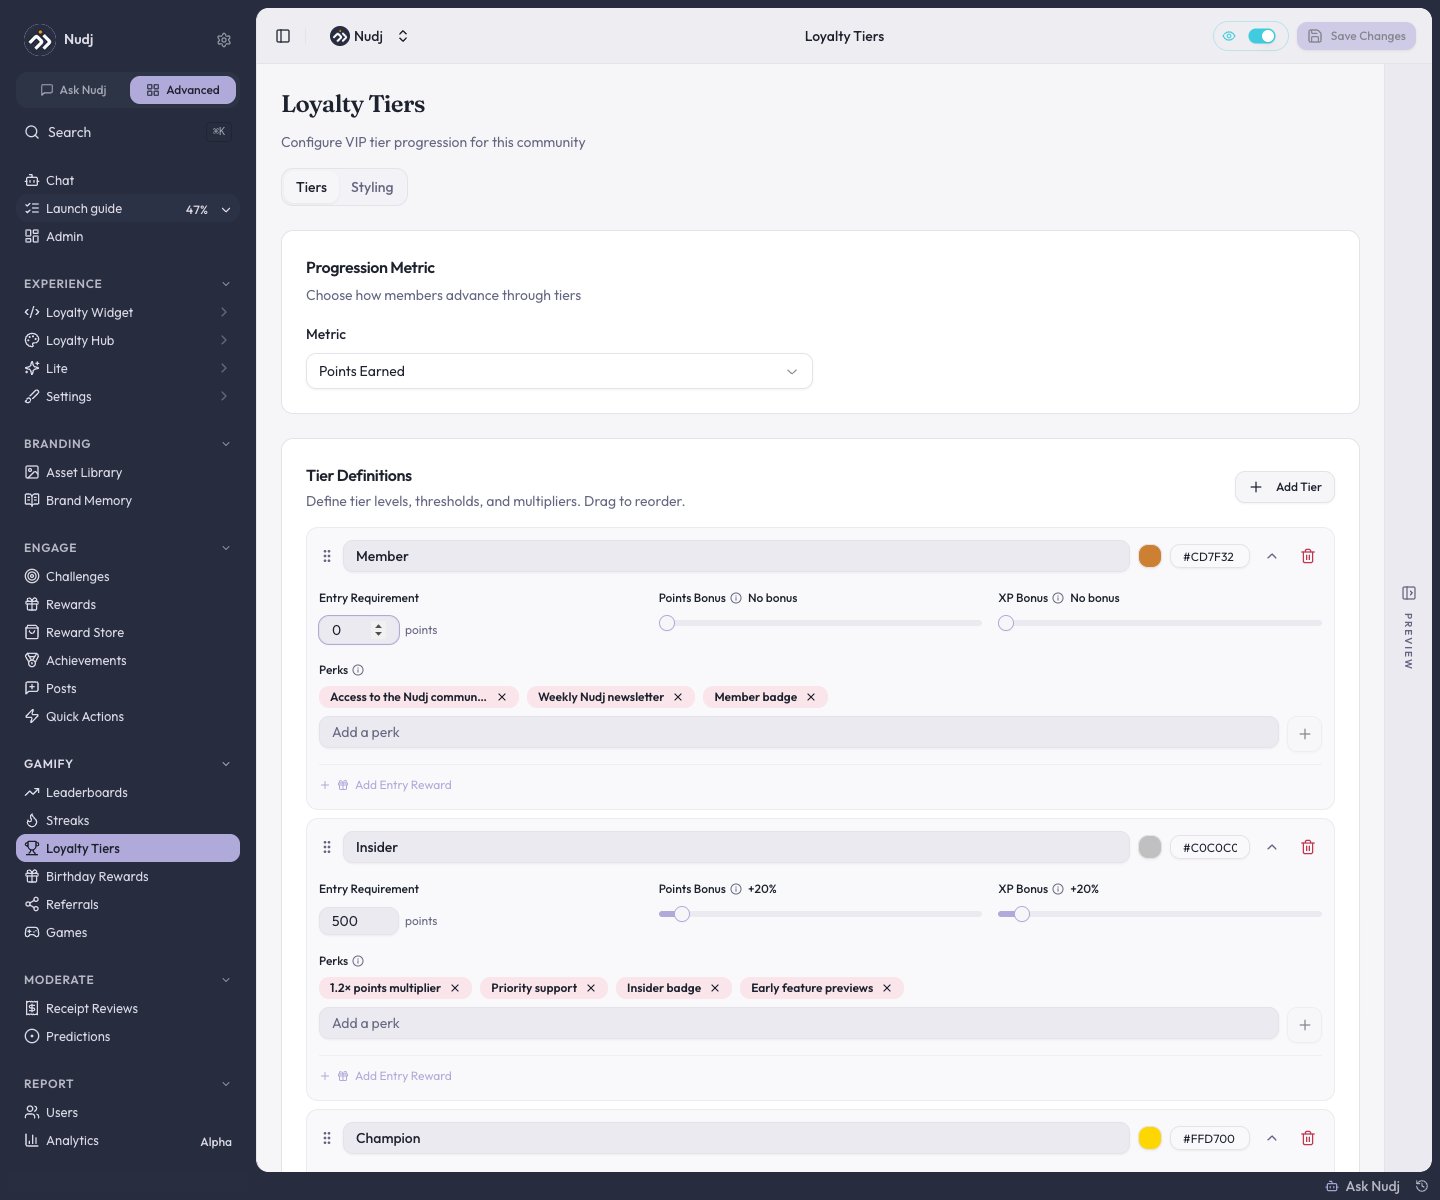Grab the Champion tier drag handle
The image size is (1440, 1200).
pos(327,1138)
